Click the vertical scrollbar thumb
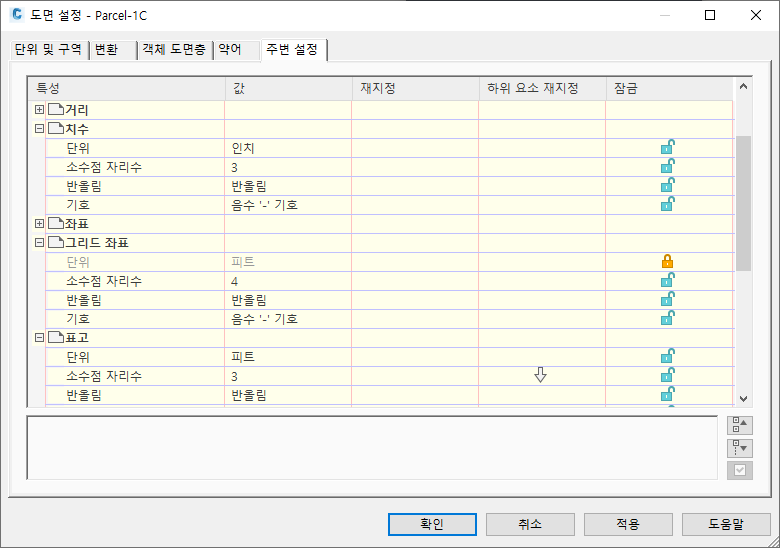The height and width of the screenshot is (548, 780). click(743, 203)
